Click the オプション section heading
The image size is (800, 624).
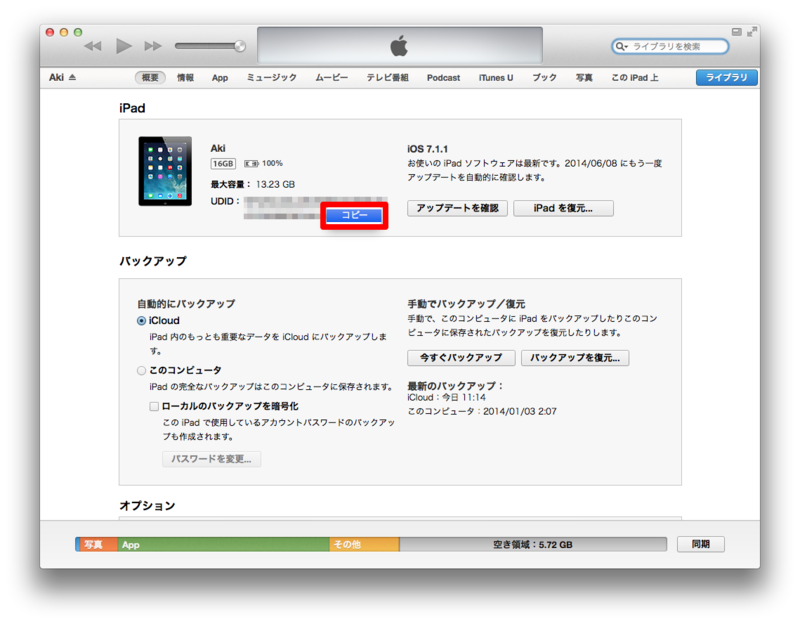coord(147,506)
